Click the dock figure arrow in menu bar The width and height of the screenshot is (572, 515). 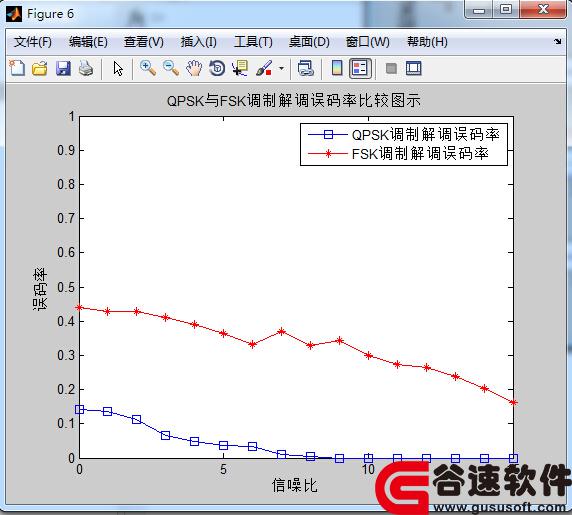coord(557,41)
